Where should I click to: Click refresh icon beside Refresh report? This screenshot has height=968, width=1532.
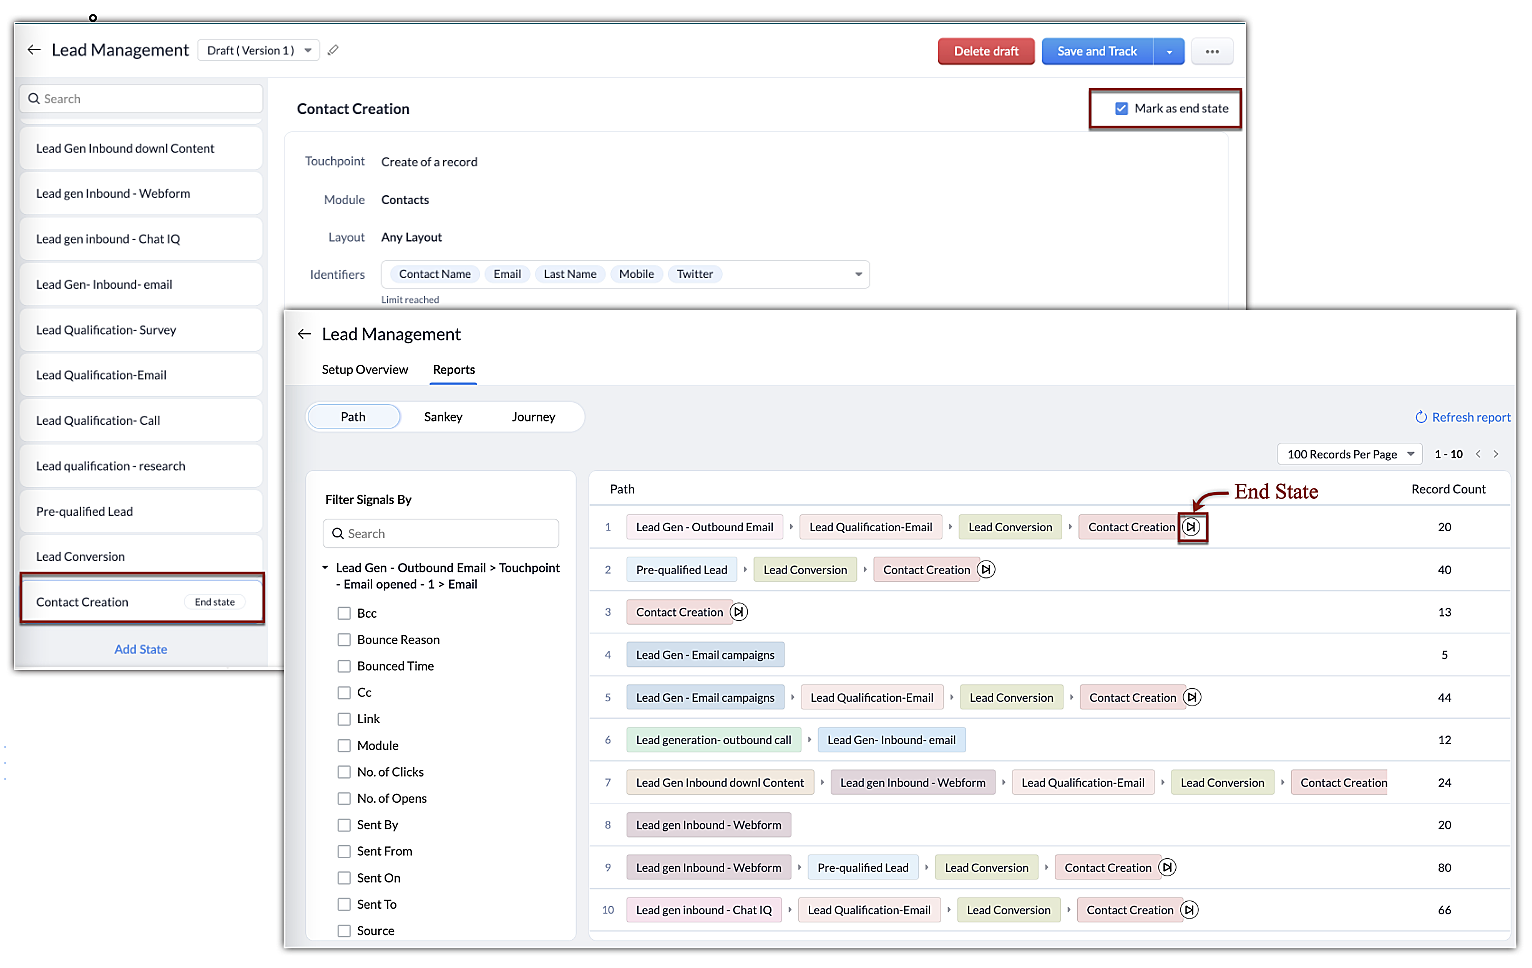pyautogui.click(x=1420, y=417)
